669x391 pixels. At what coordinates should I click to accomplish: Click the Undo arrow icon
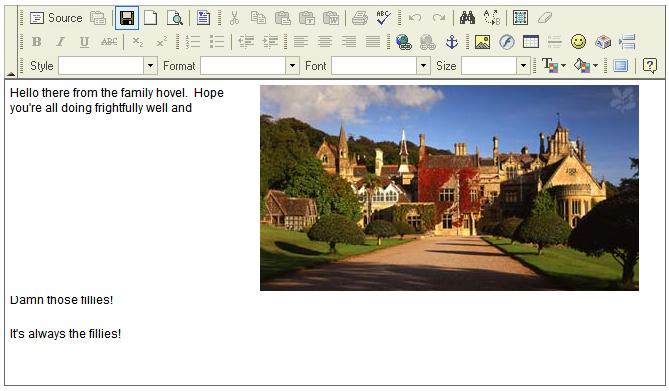pyautogui.click(x=415, y=18)
